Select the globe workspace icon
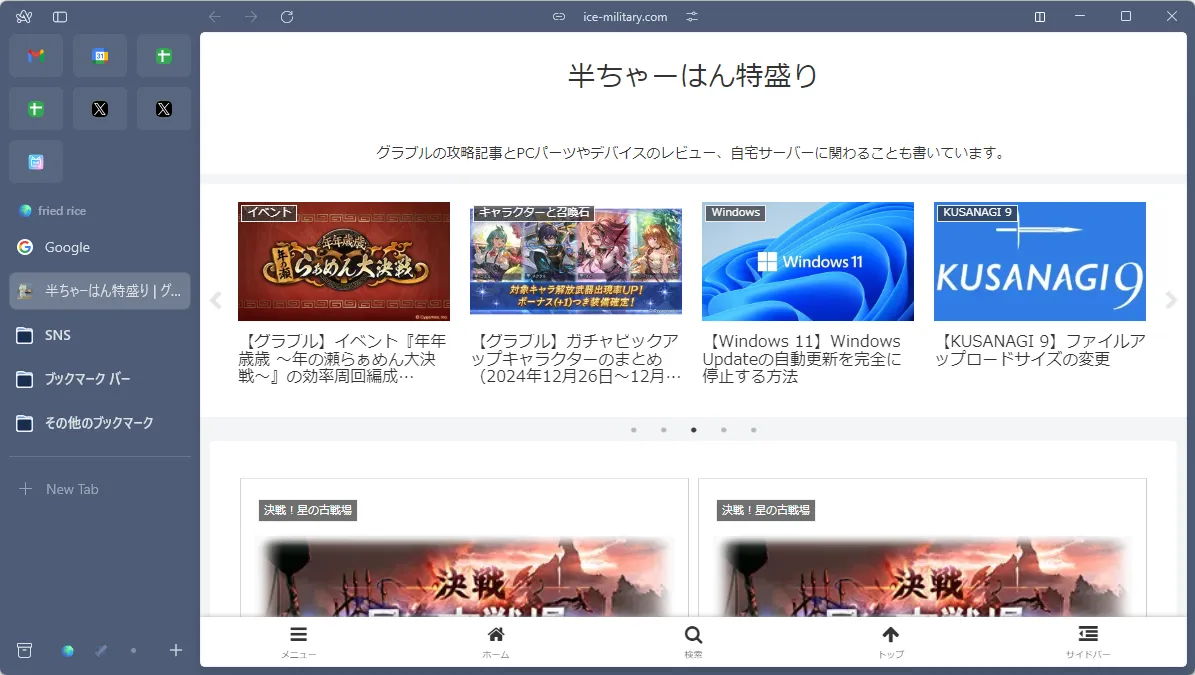 point(68,651)
